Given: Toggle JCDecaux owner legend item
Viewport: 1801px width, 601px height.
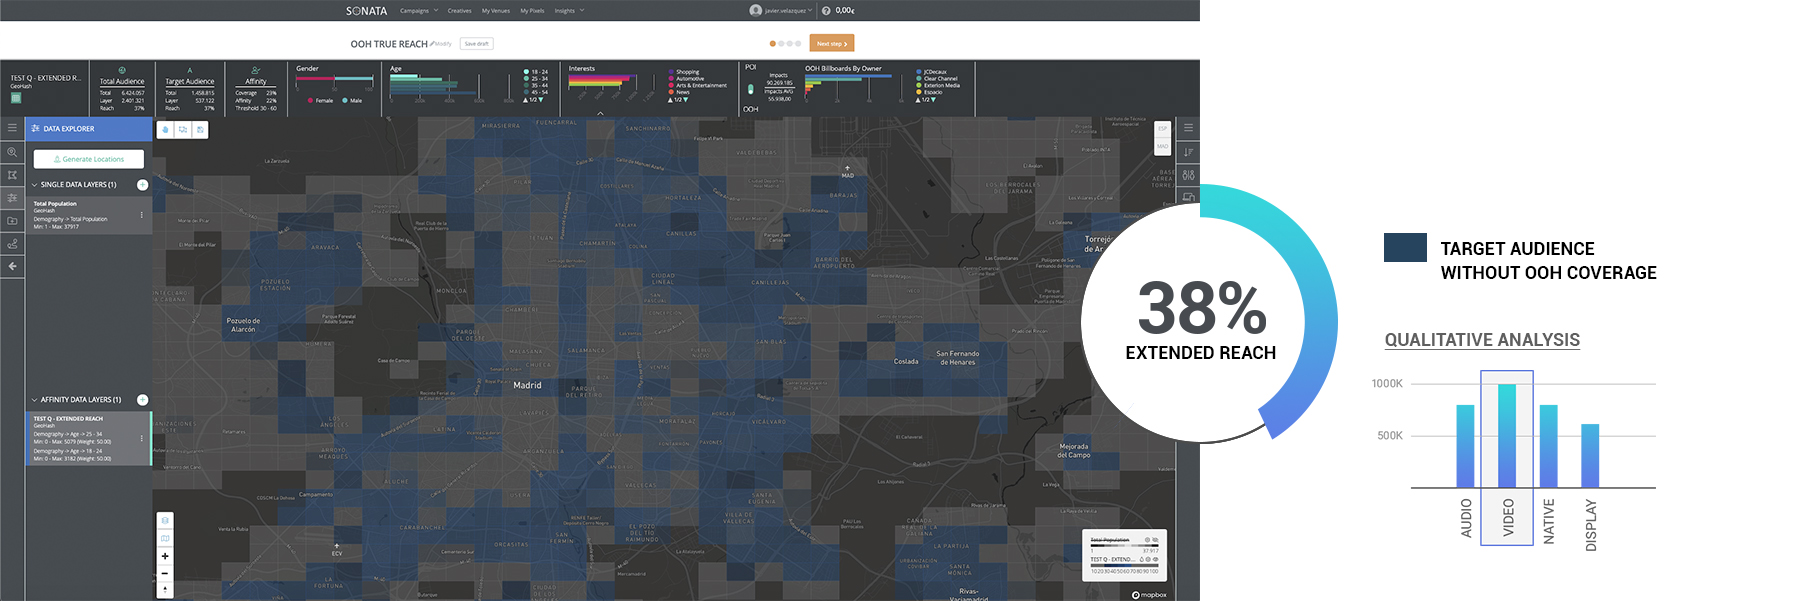Looking at the screenshot, I should coord(932,72).
